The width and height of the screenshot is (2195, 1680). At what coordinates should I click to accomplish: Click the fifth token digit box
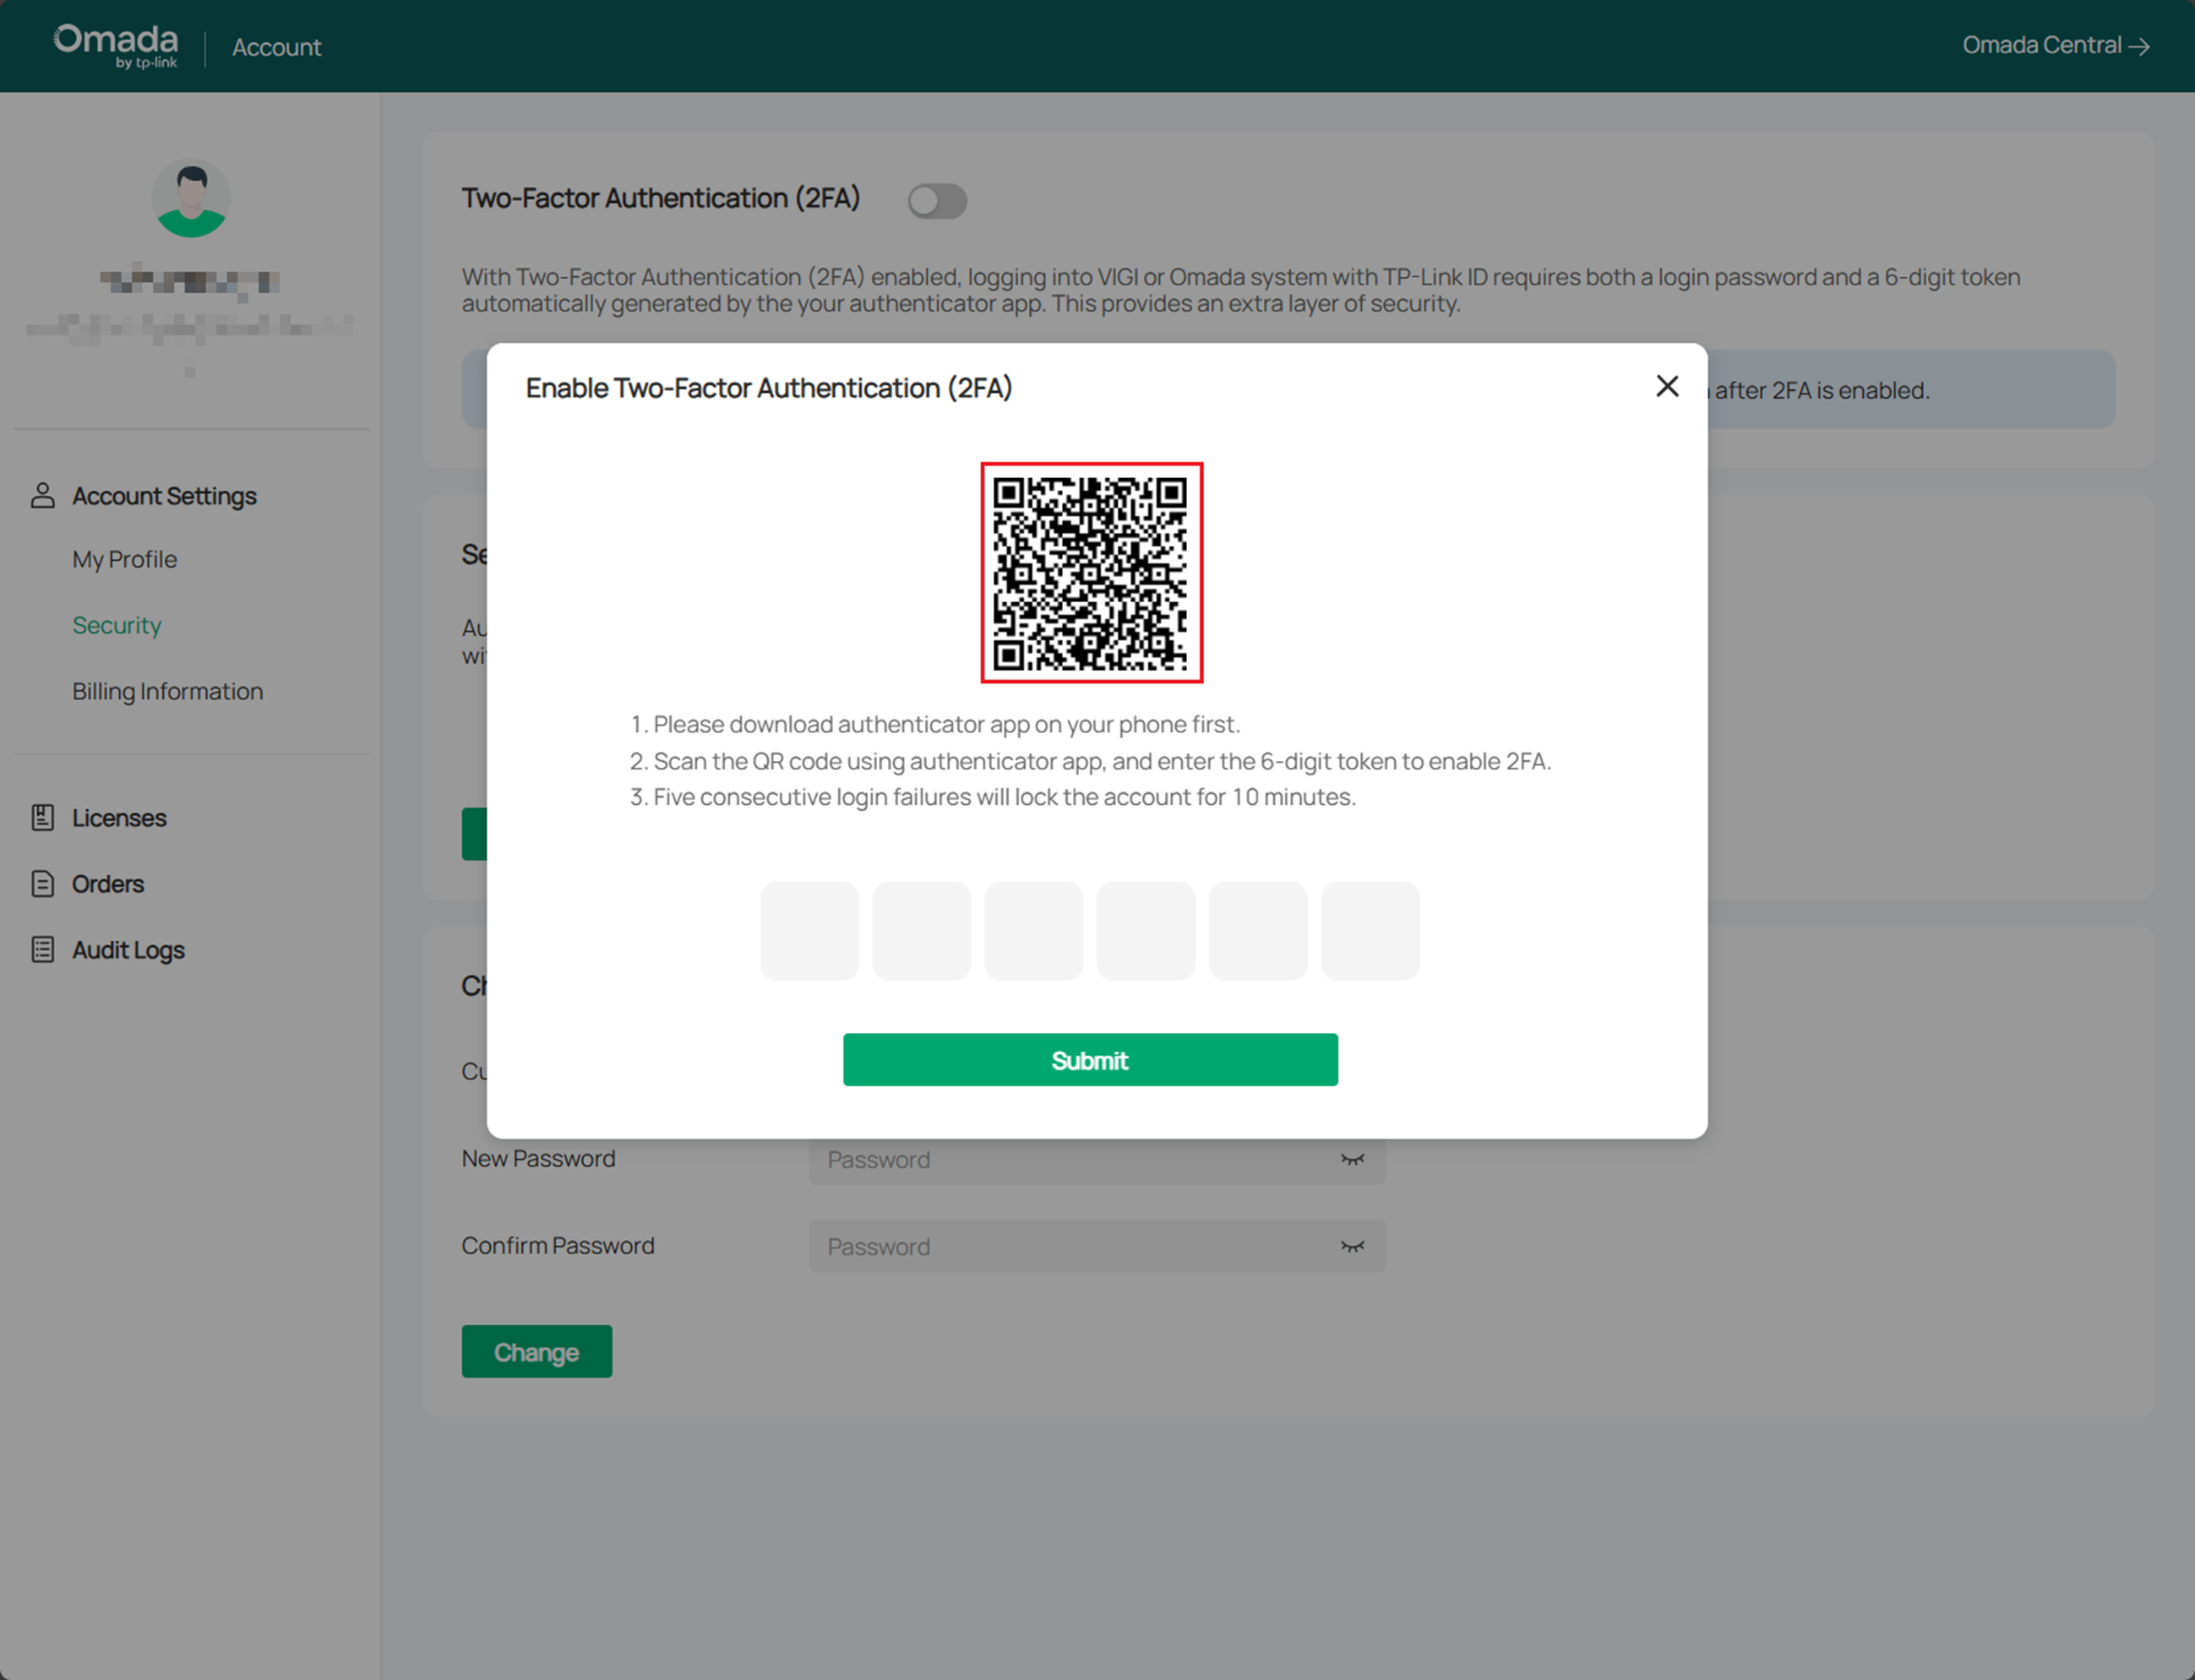pos(1258,930)
